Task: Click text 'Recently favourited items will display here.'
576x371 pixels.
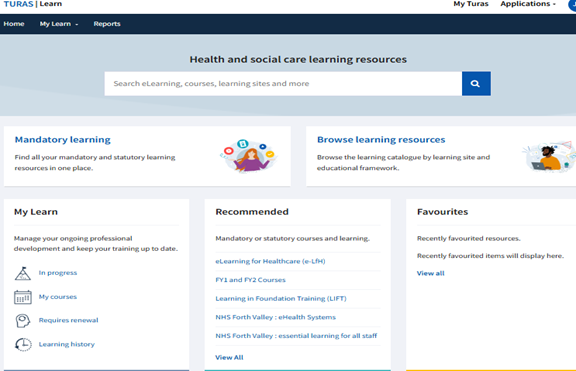Action: (490, 256)
